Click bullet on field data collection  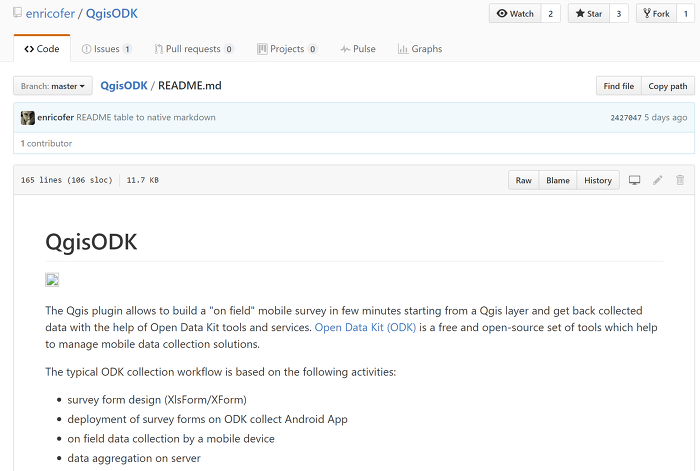click(x=171, y=439)
